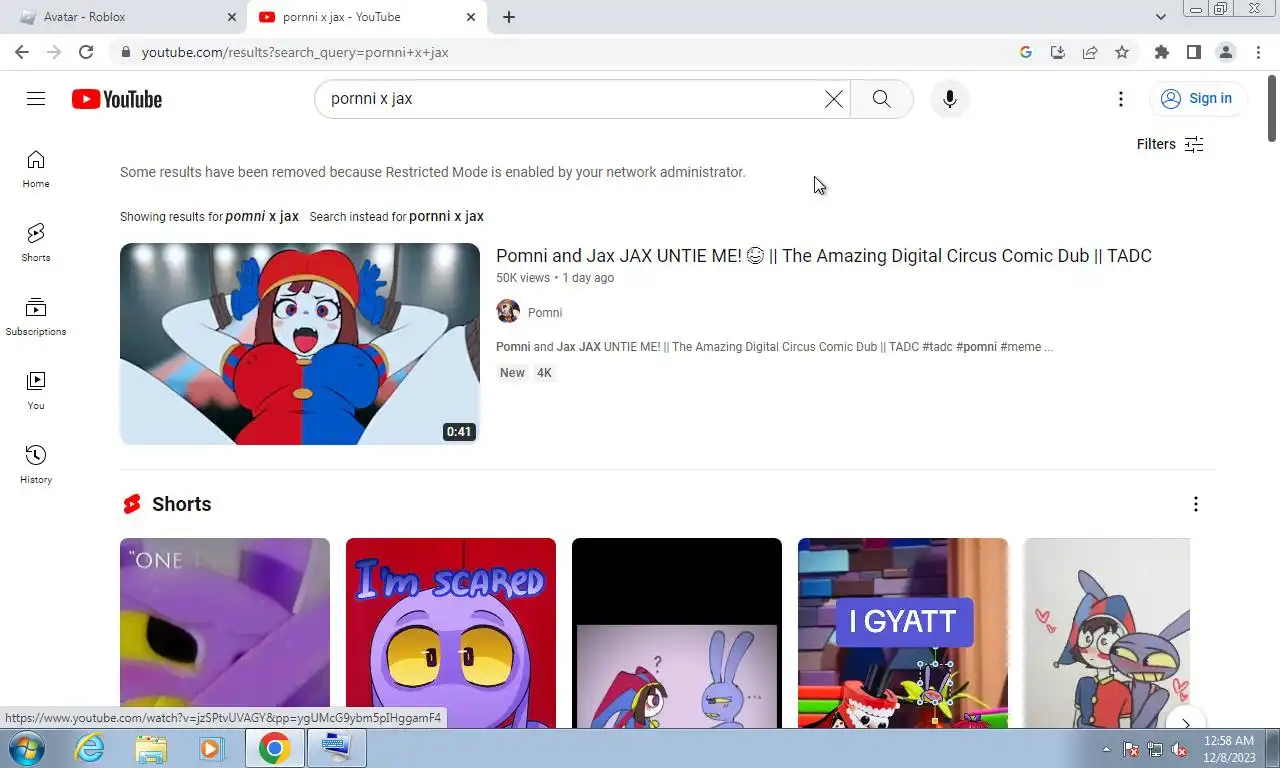This screenshot has width=1280, height=768.
Task: Focus the YouTube search input field
Action: click(x=570, y=99)
